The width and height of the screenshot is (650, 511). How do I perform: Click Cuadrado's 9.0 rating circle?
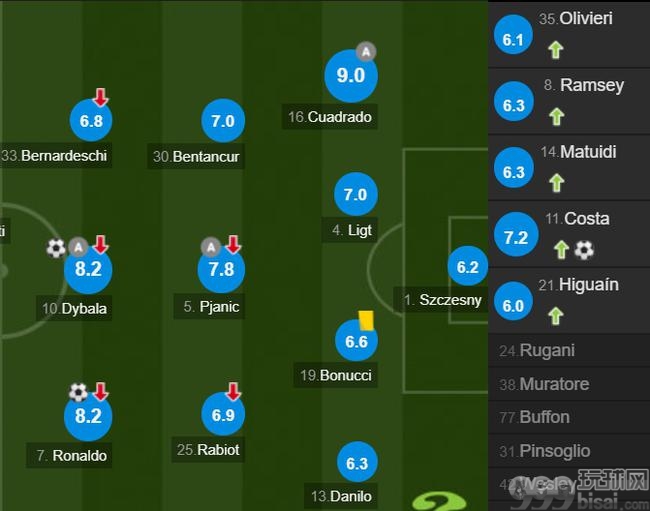351,76
